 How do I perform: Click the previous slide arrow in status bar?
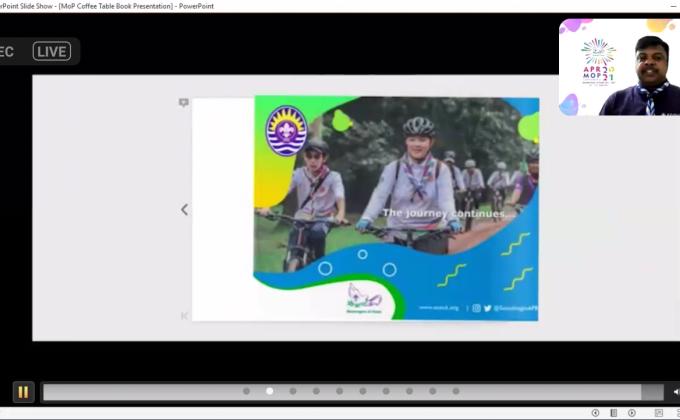(x=595, y=413)
